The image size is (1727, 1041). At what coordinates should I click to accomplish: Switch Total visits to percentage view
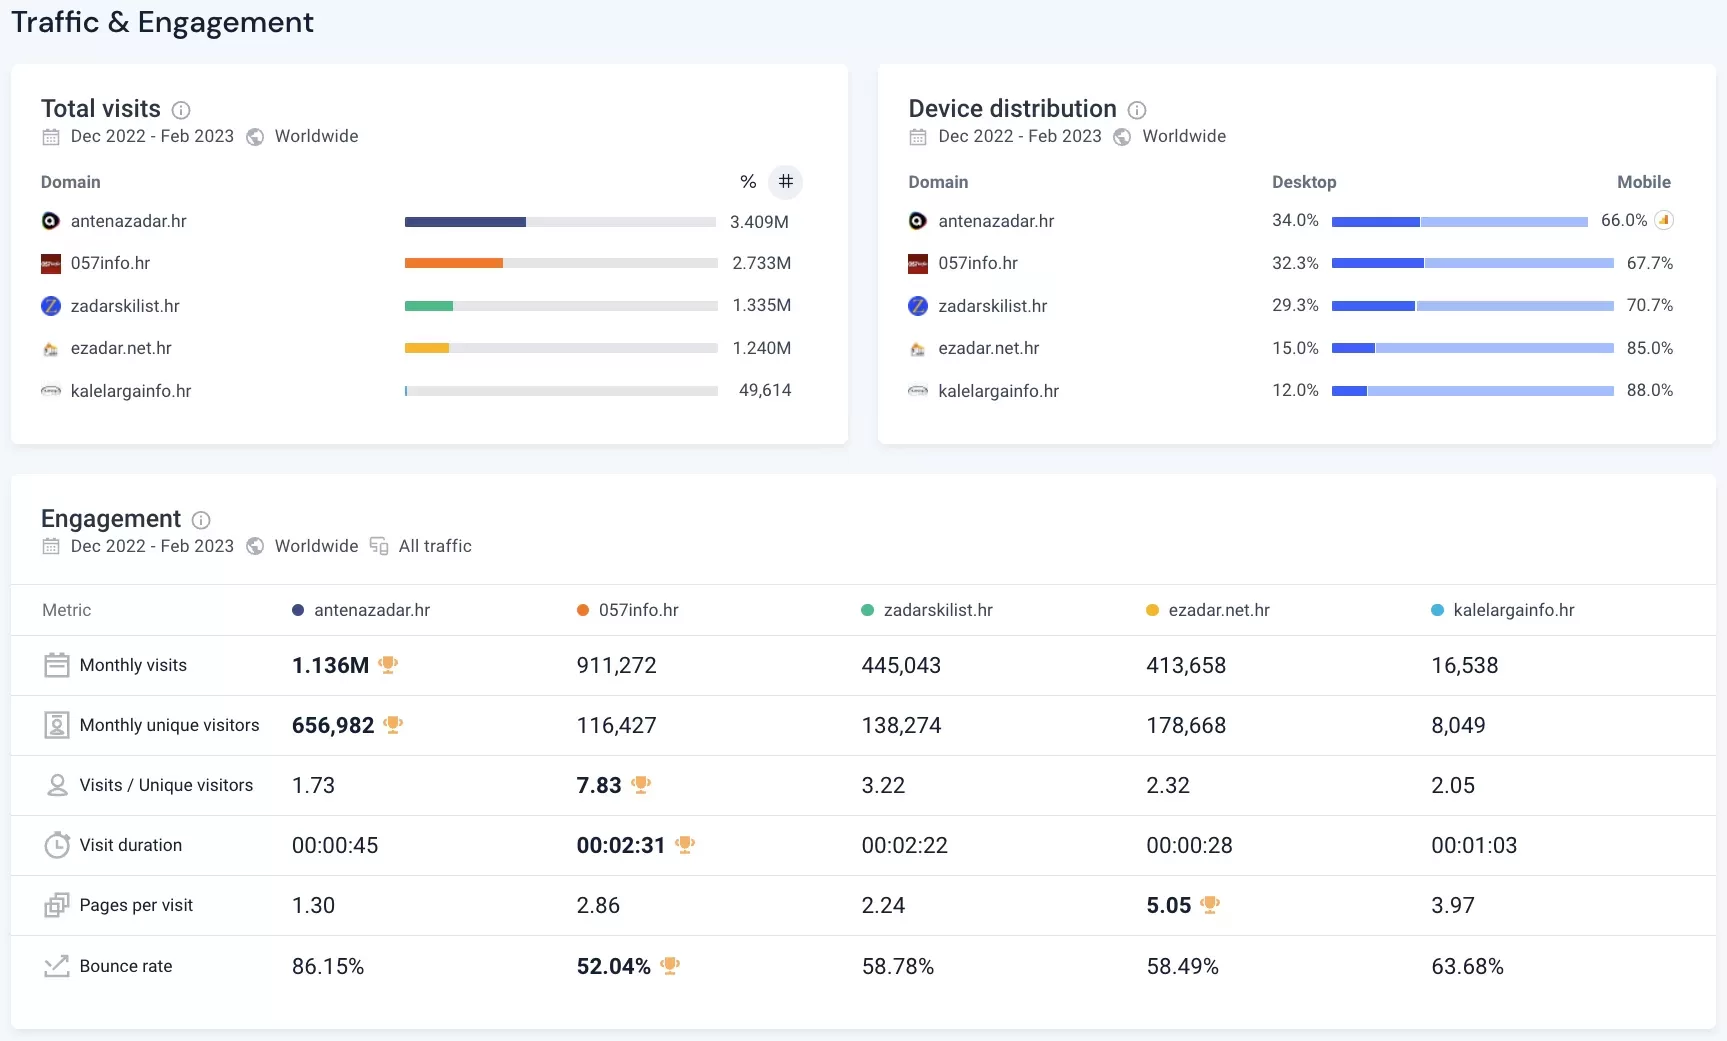point(748,182)
